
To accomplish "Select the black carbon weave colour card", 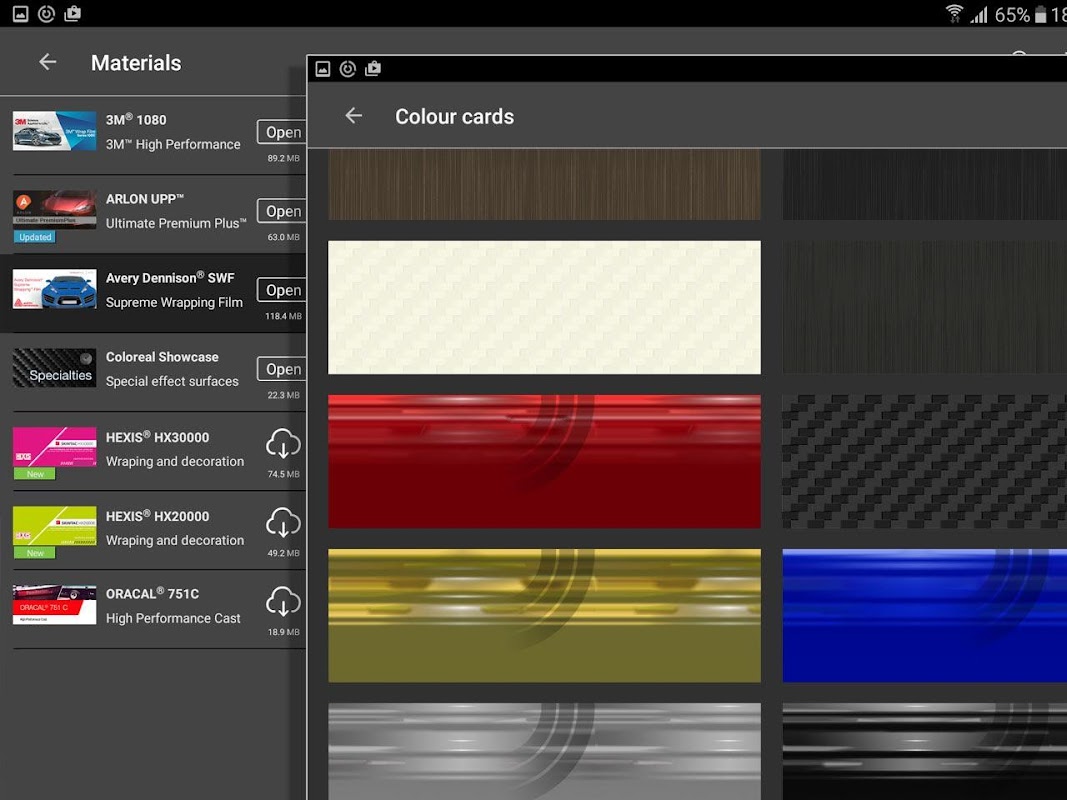I will point(925,461).
